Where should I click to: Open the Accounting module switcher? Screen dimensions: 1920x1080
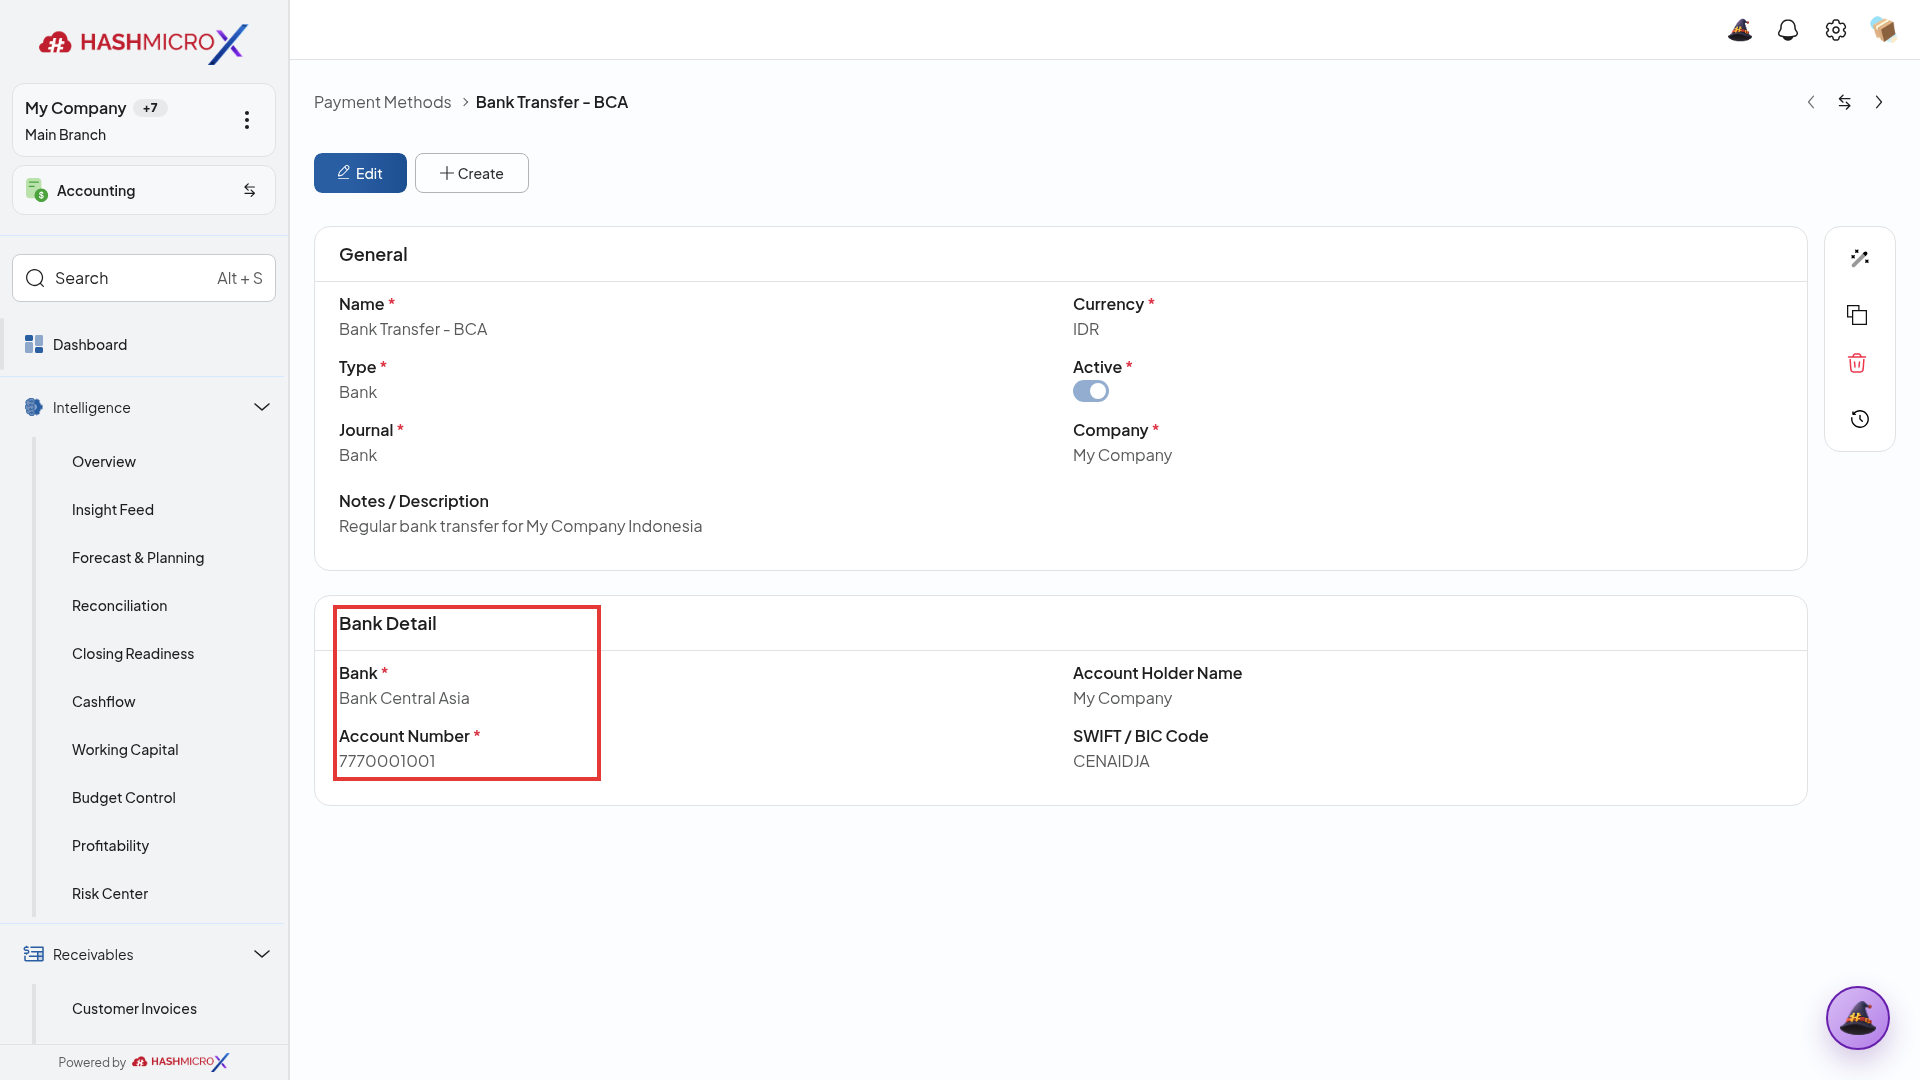(x=144, y=190)
